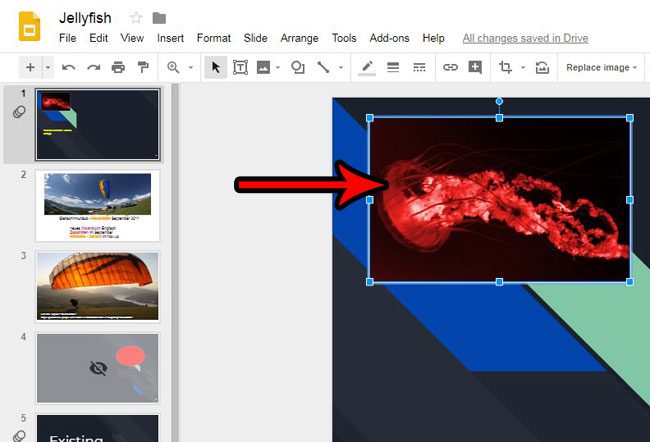Click the bottom-right image resize handle
Image resolution: width=650 pixels, height=442 pixels.
630,282
